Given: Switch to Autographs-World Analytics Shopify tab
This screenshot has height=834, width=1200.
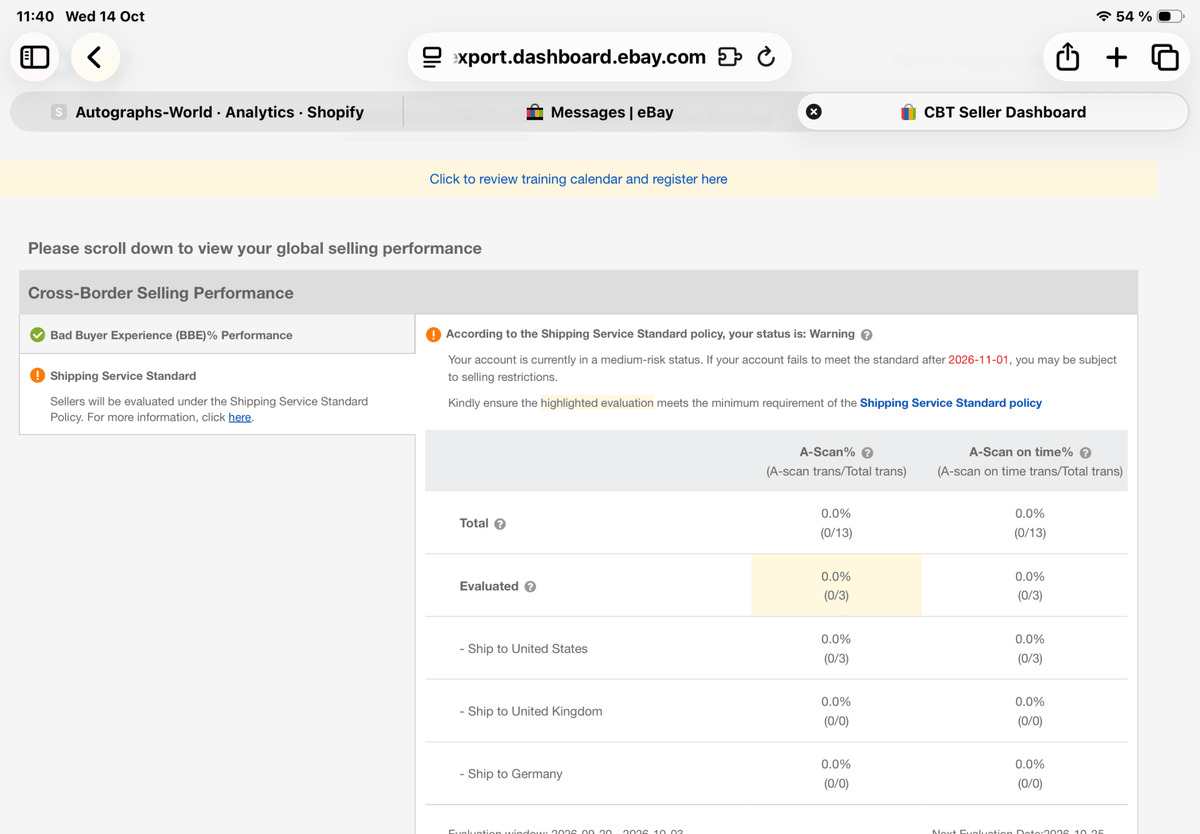Looking at the screenshot, I should click(208, 112).
